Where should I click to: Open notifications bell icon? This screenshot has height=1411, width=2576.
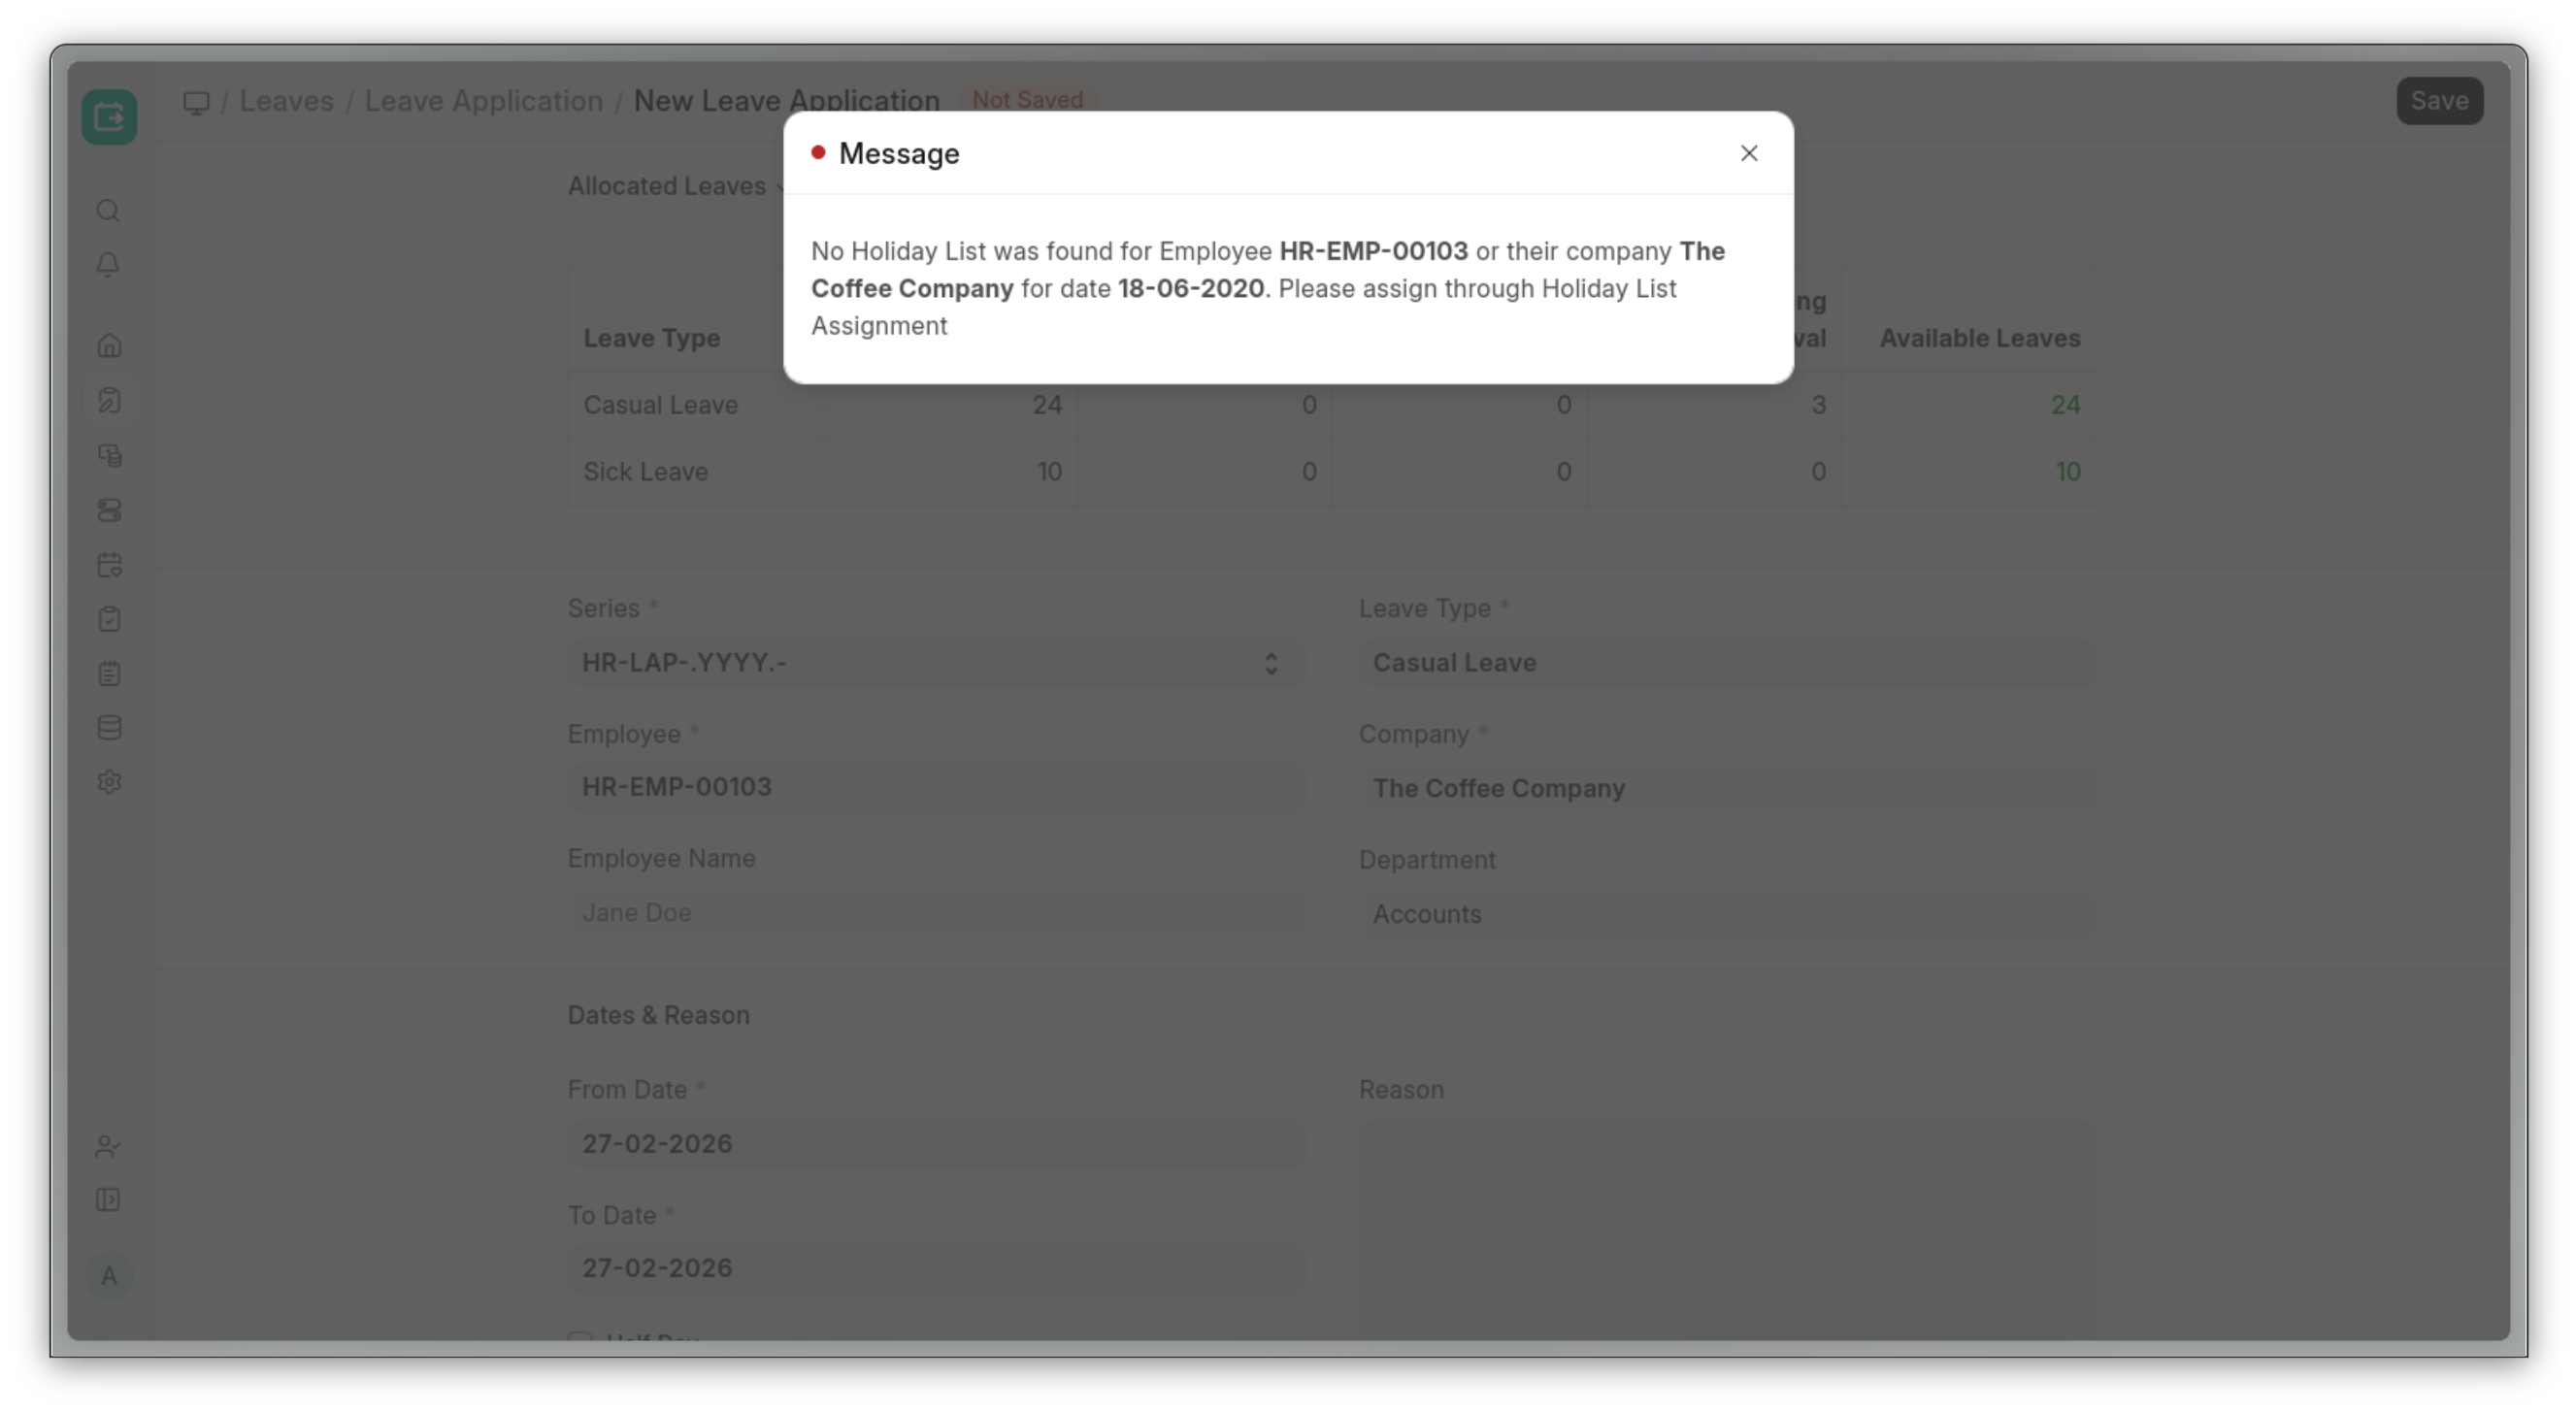tap(108, 265)
